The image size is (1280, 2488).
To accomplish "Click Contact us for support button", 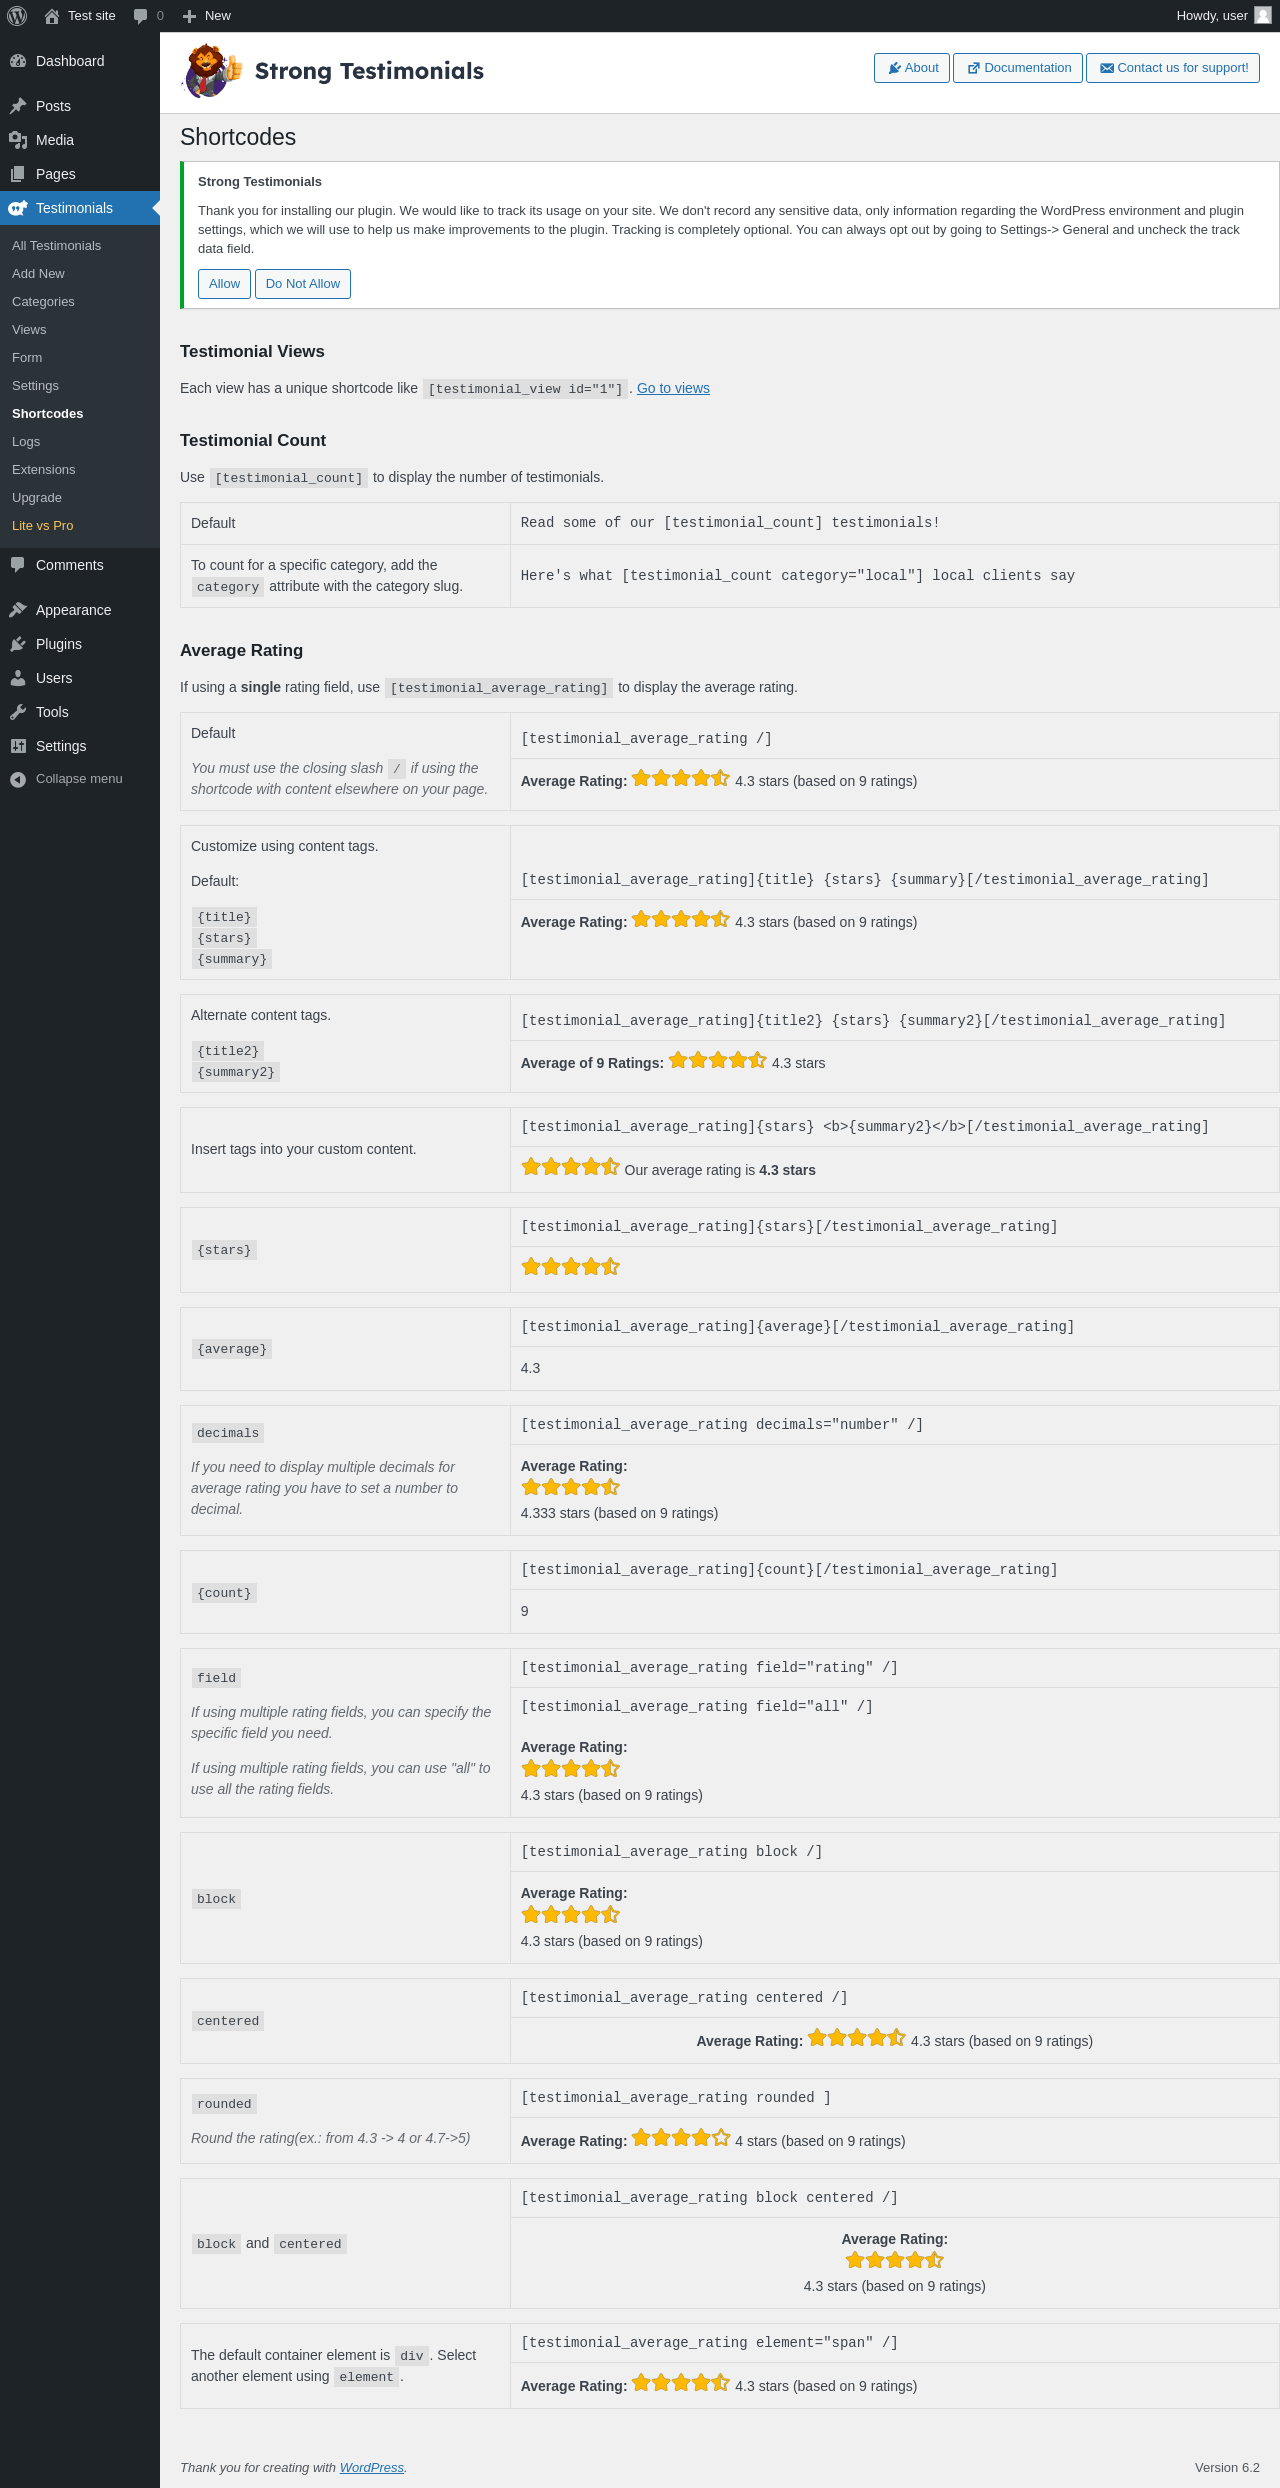I will point(1172,68).
